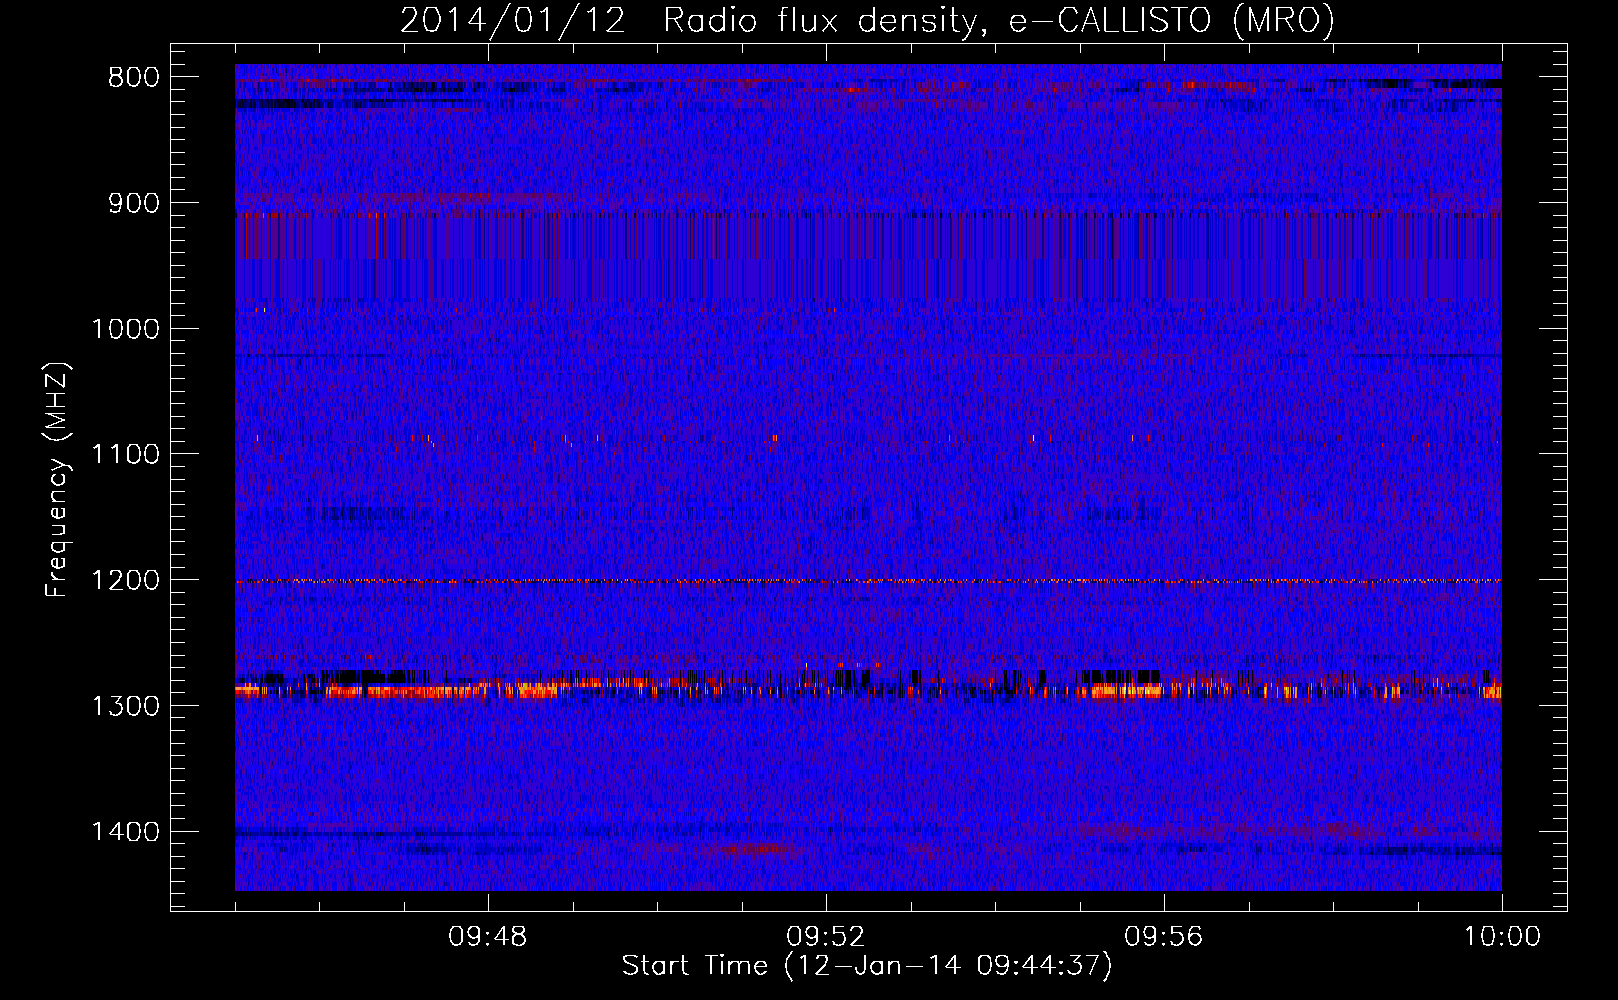
Task: Select the 1400 frequency tick label
Action: pos(125,832)
